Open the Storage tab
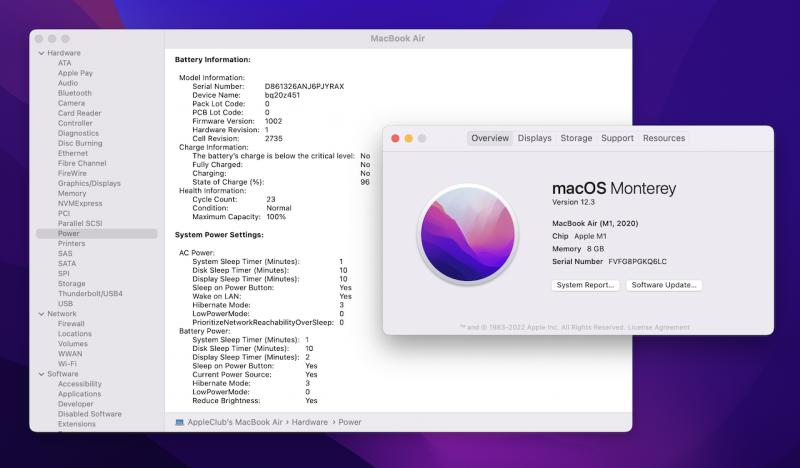This screenshot has width=800, height=468. (576, 138)
